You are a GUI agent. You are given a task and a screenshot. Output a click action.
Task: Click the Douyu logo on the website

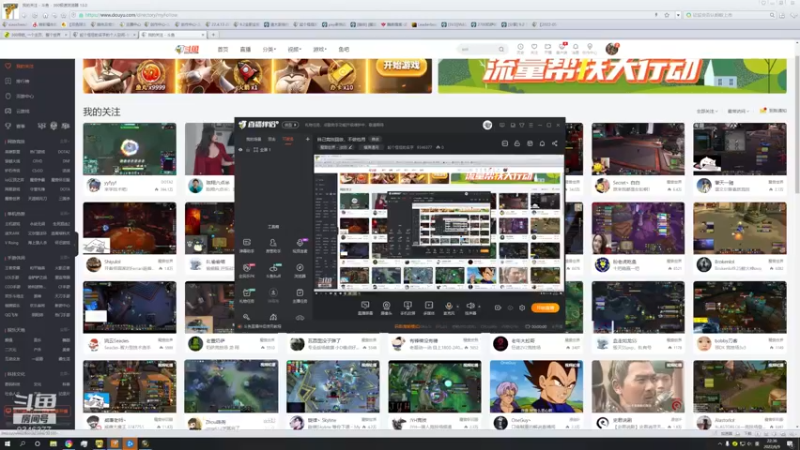[x=187, y=49]
